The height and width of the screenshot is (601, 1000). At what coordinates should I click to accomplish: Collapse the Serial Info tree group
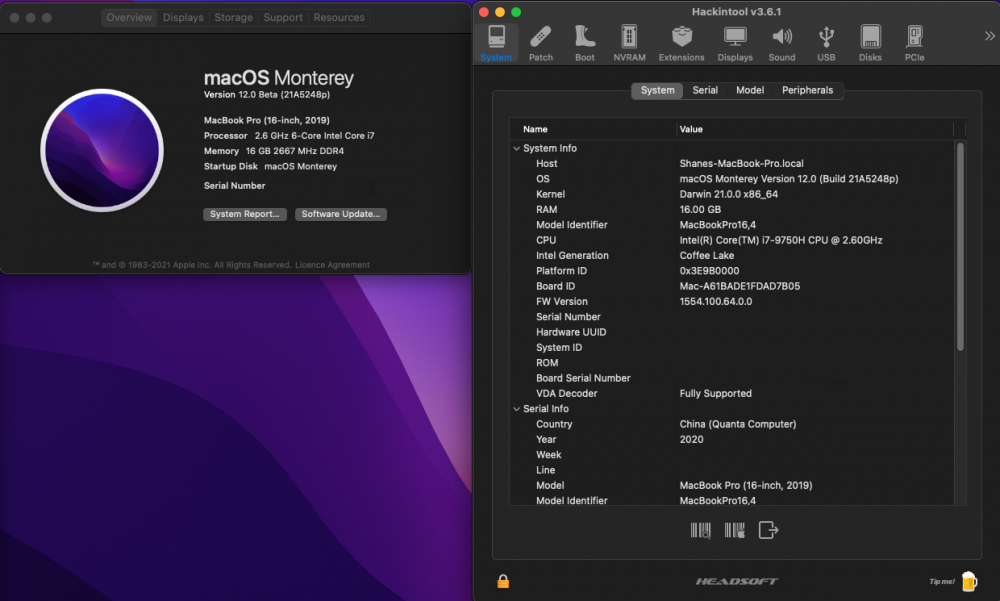[x=517, y=409]
